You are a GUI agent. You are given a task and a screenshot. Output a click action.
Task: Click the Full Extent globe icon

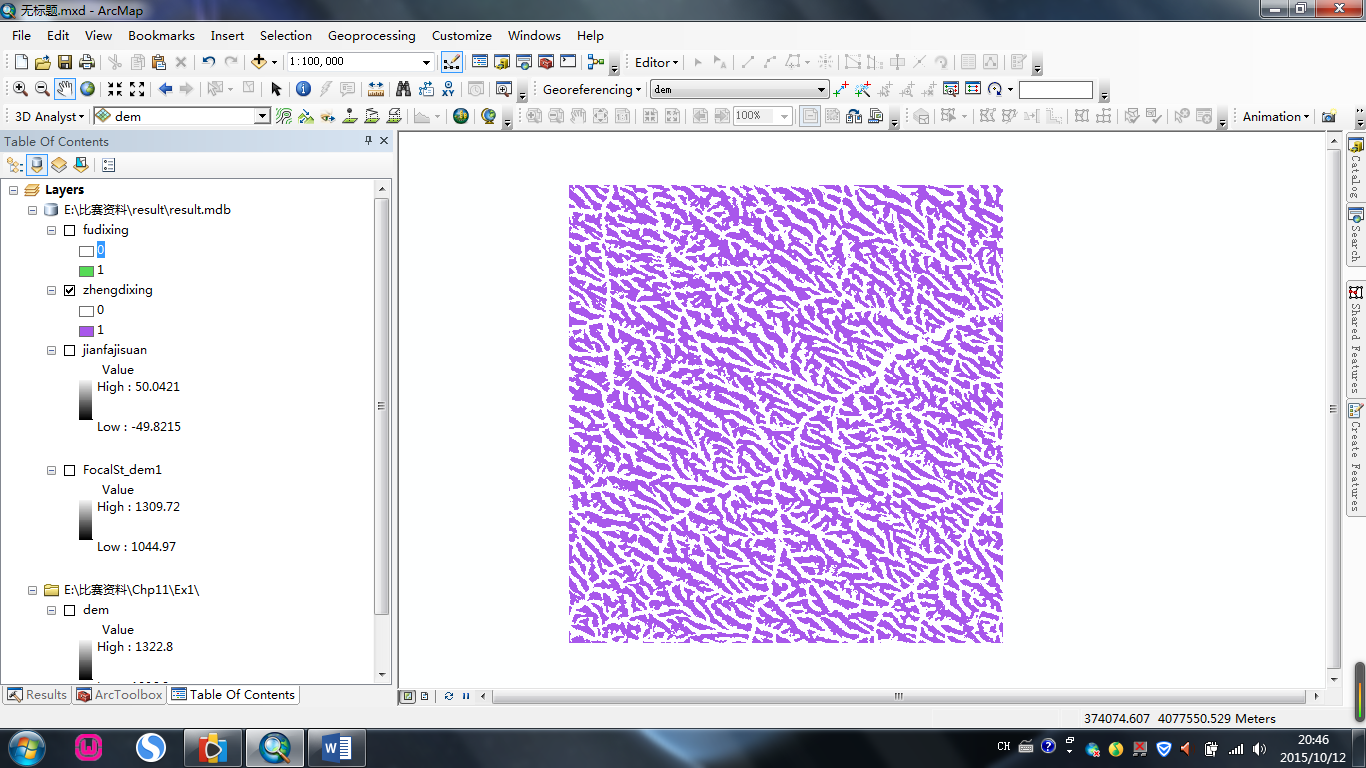pos(88,89)
